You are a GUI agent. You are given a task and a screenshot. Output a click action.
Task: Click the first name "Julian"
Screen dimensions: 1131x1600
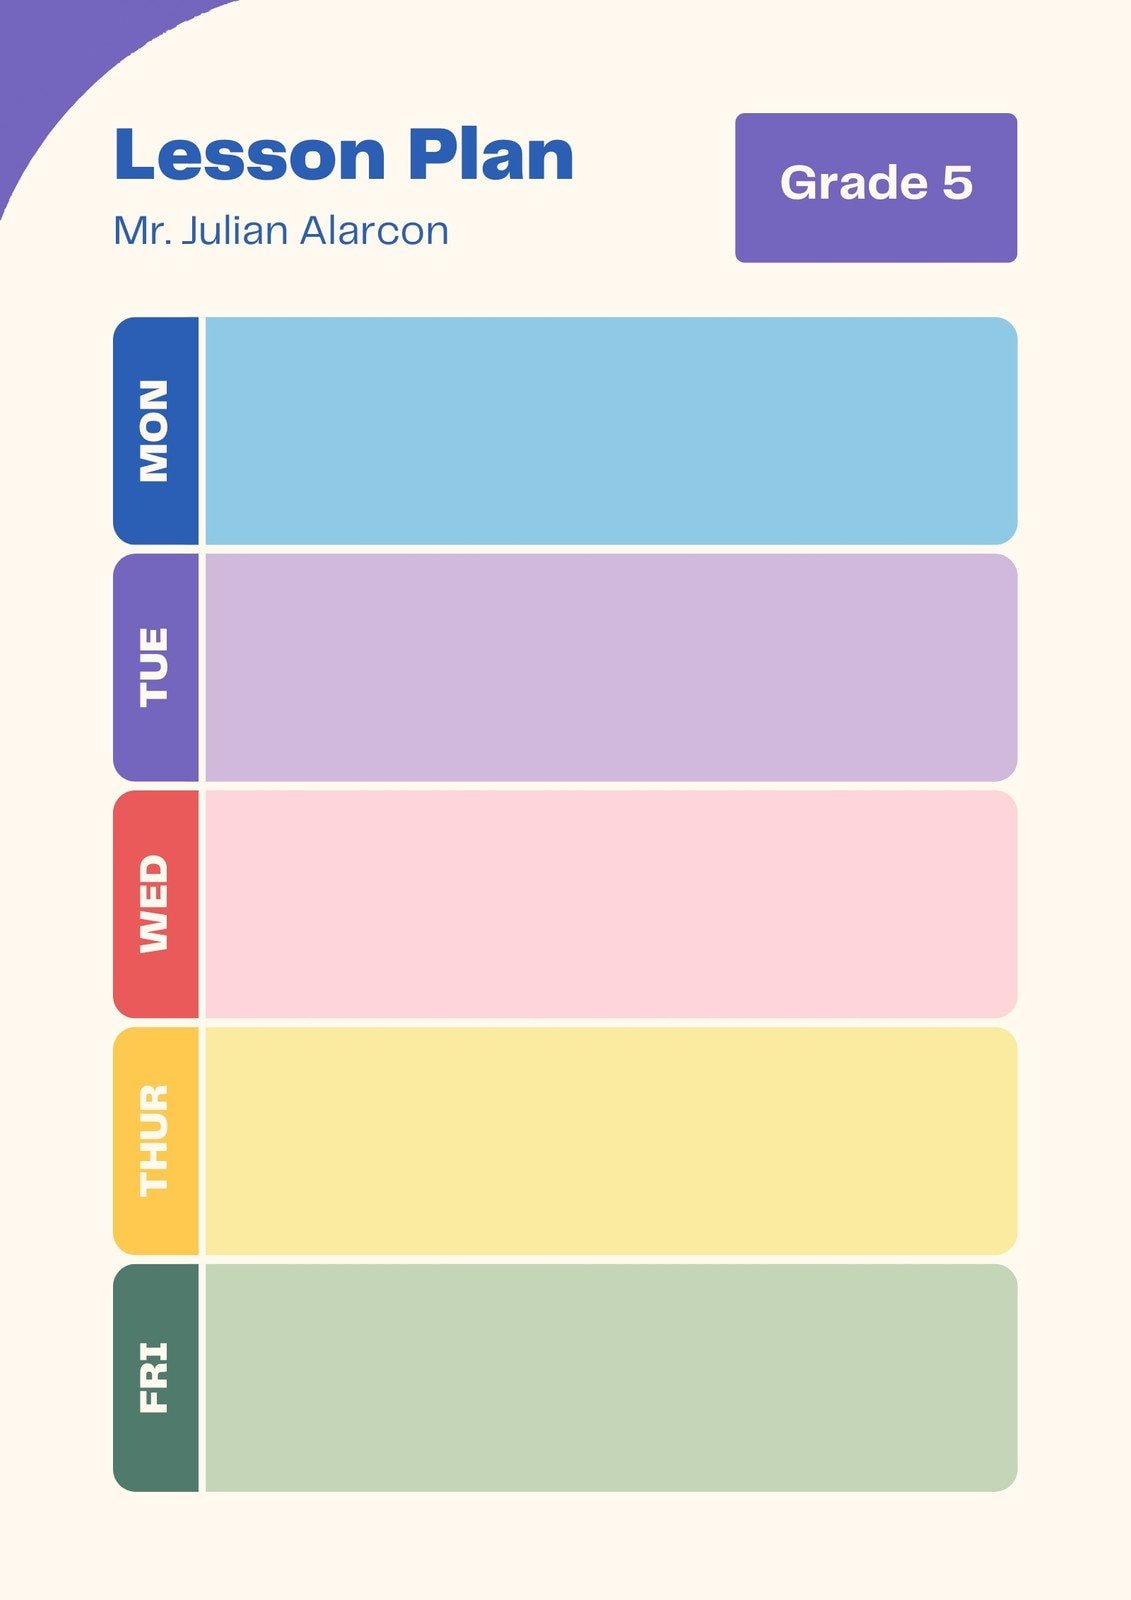coord(236,231)
